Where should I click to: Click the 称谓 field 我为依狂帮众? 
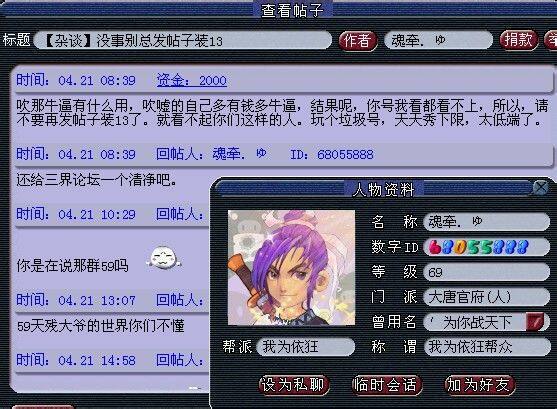coord(487,346)
